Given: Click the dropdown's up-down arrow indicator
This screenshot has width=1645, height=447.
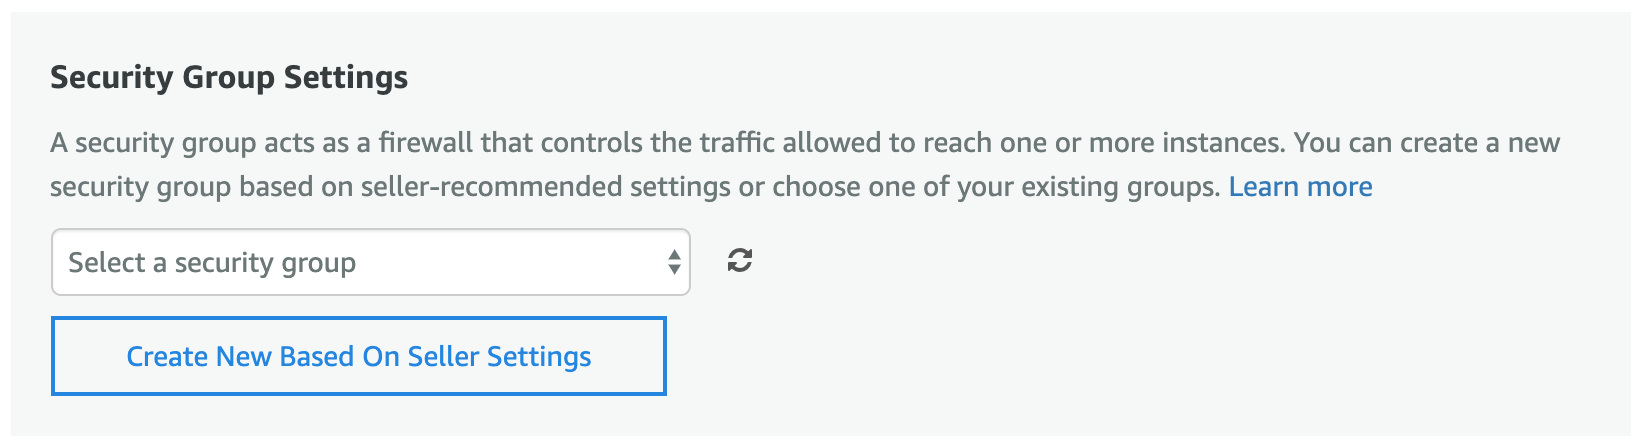Looking at the screenshot, I should 674,262.
